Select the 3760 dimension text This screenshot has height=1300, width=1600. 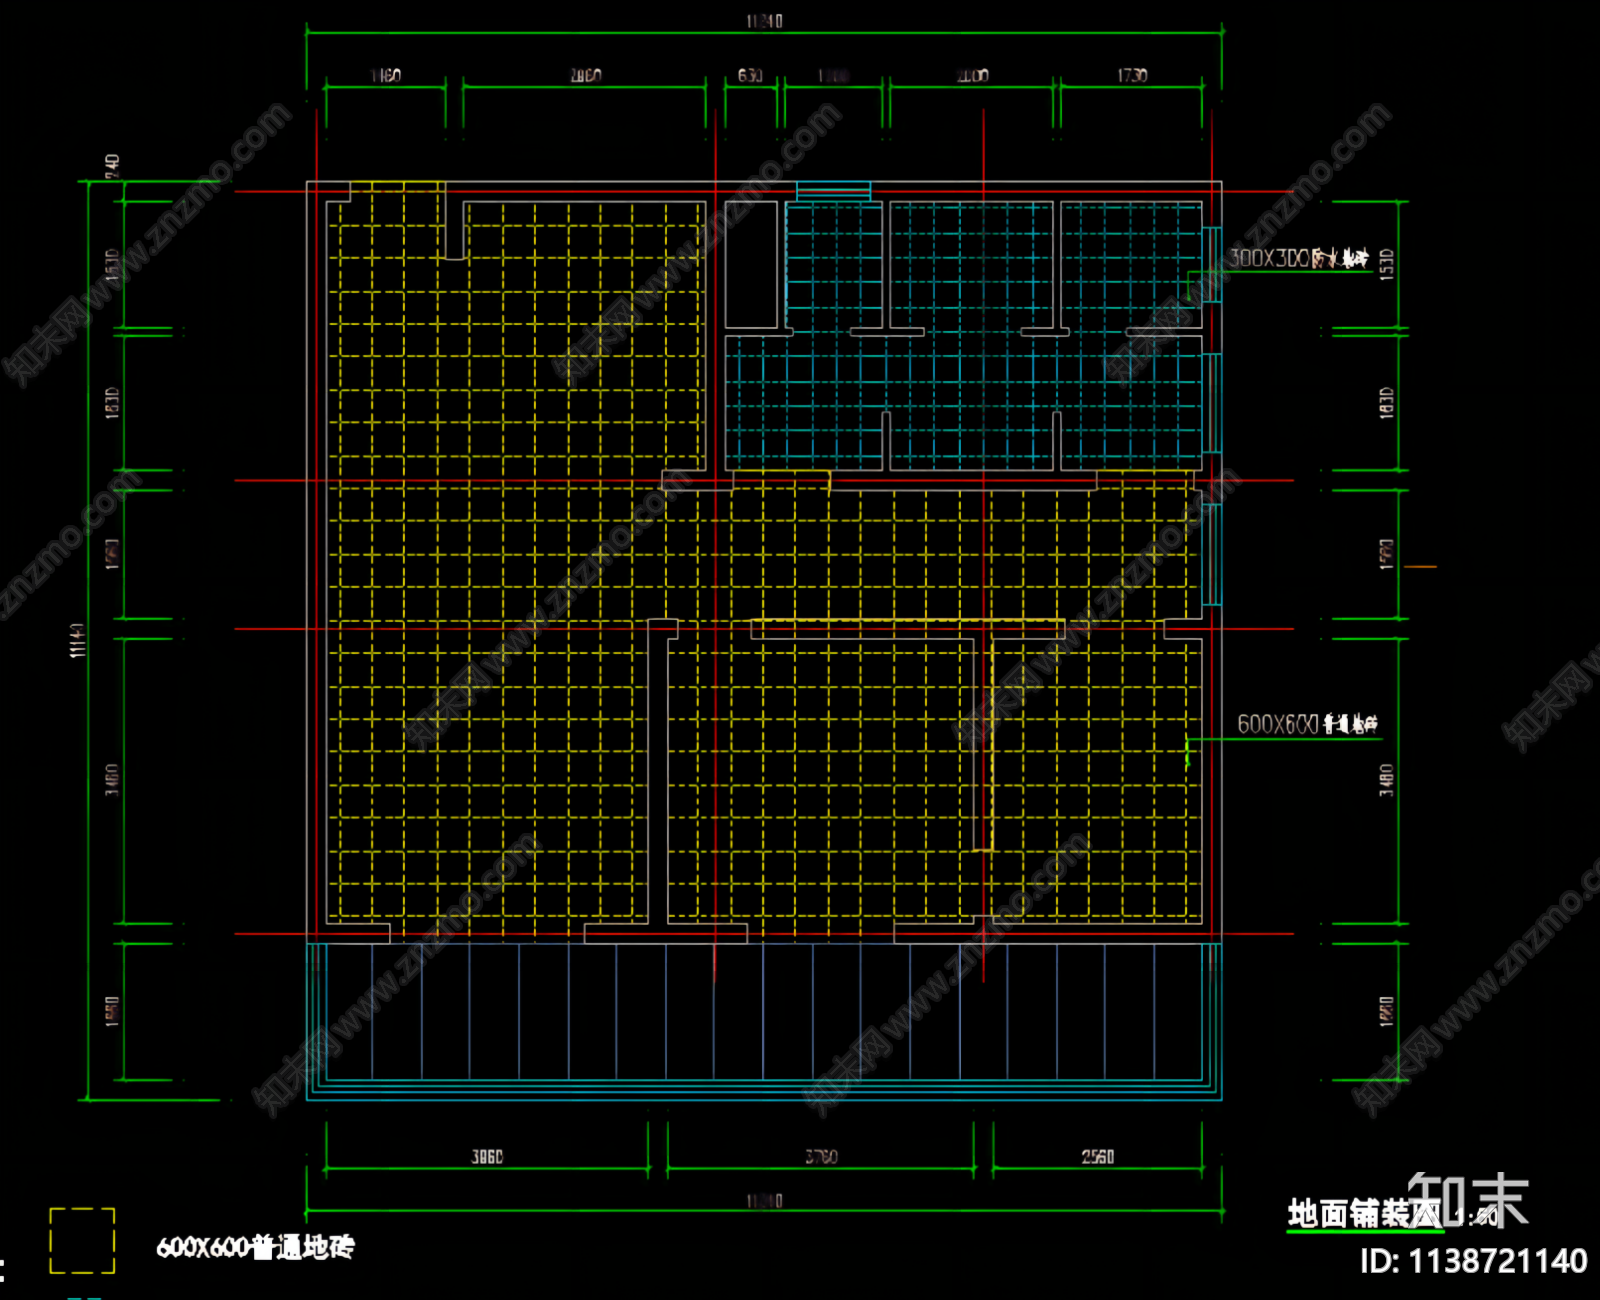click(821, 1157)
